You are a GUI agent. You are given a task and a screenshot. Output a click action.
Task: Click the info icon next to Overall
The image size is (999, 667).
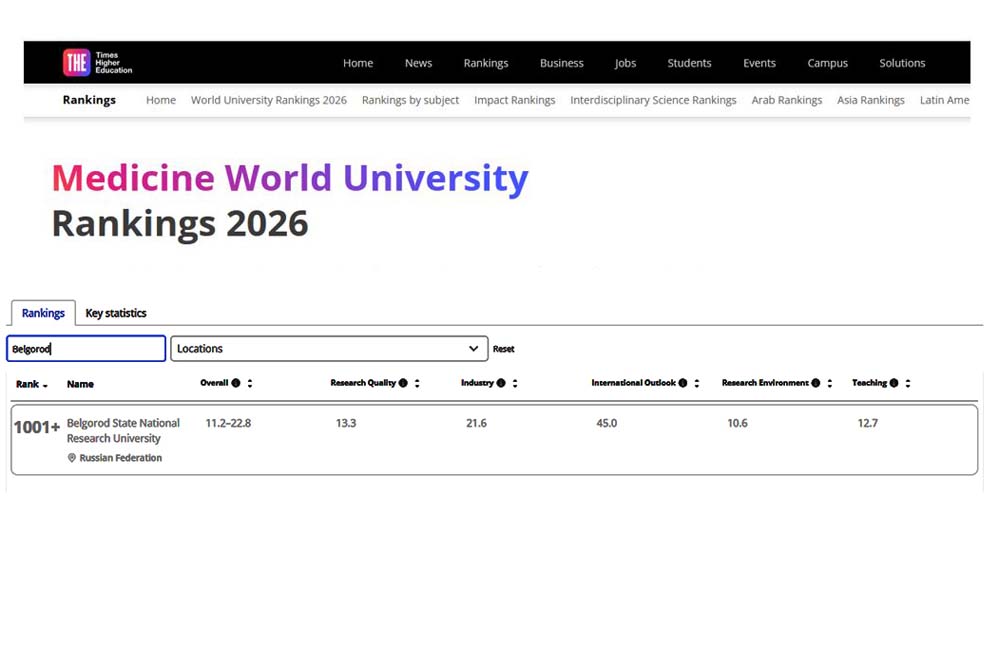click(x=236, y=383)
